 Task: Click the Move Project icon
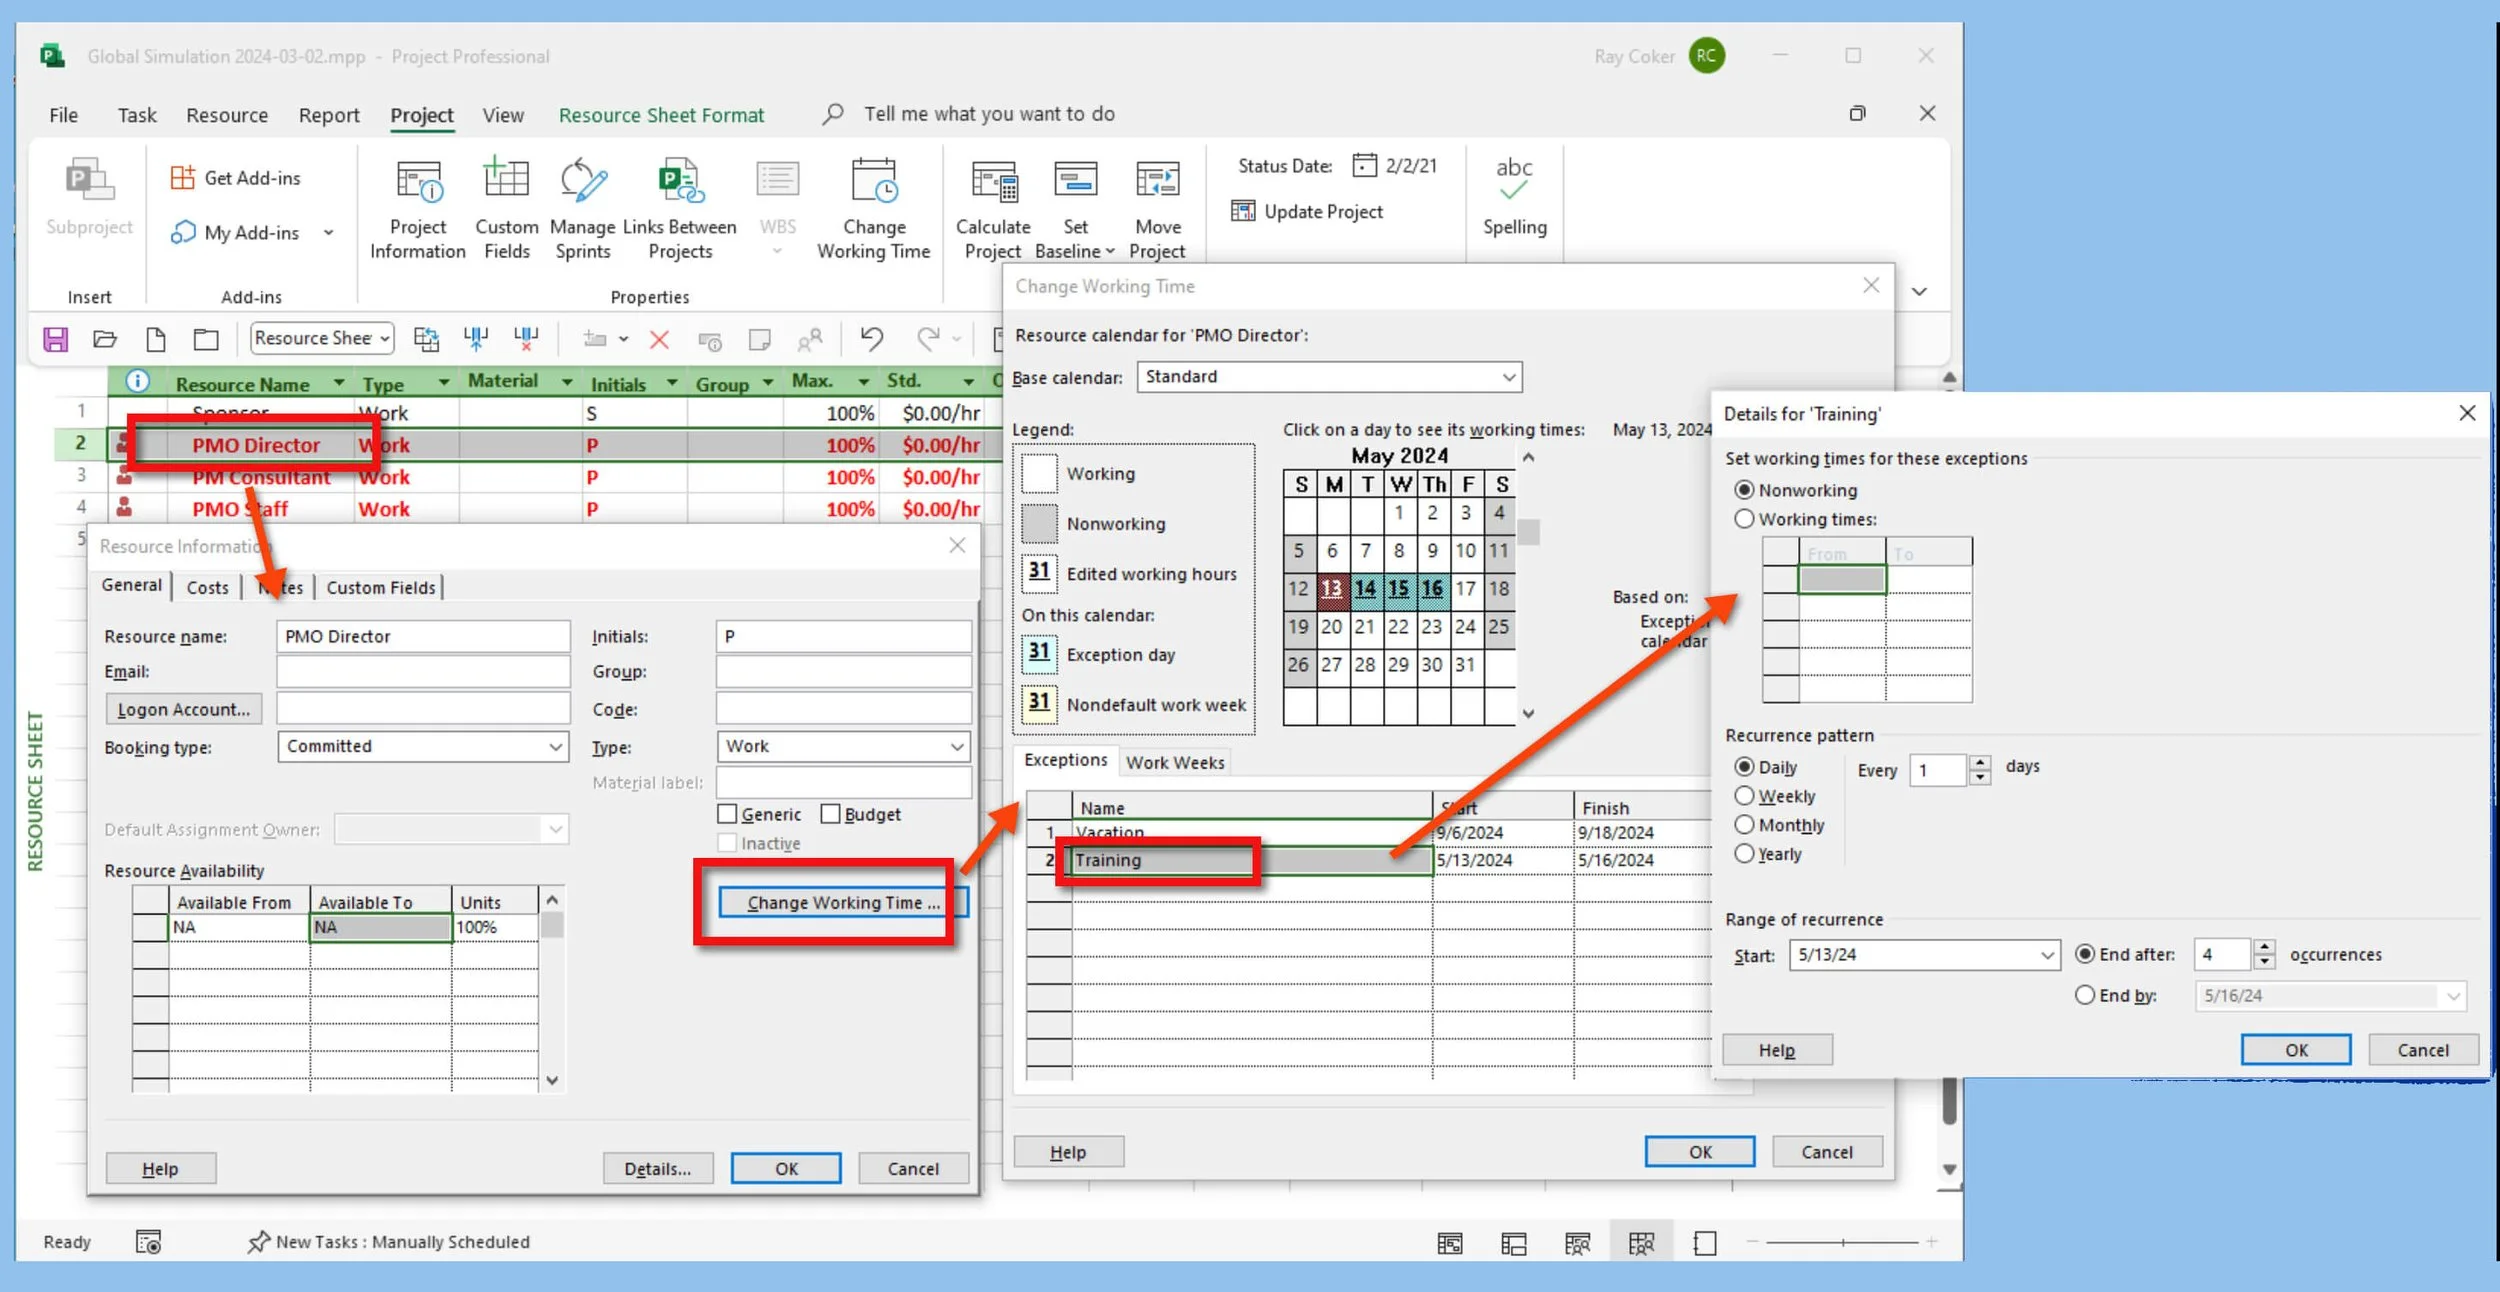click(x=1158, y=181)
